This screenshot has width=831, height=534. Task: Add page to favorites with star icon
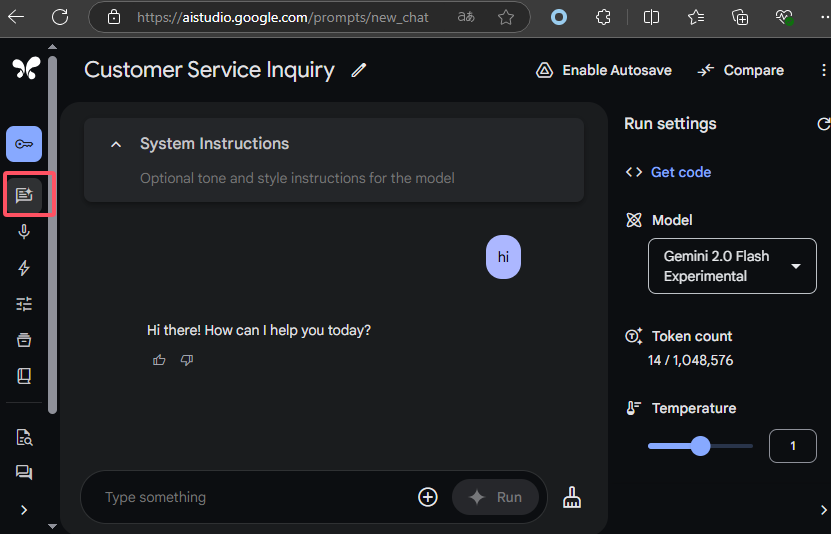click(506, 17)
